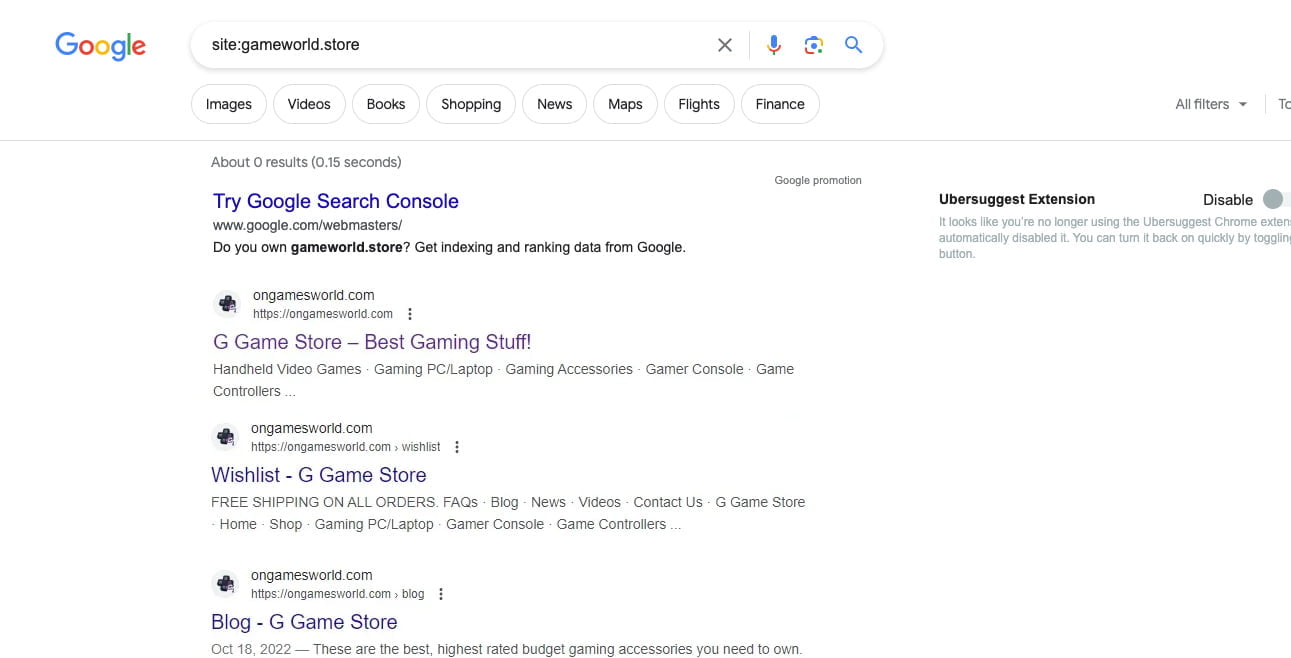
Task: Switch to the Videos tab
Action: click(x=309, y=104)
